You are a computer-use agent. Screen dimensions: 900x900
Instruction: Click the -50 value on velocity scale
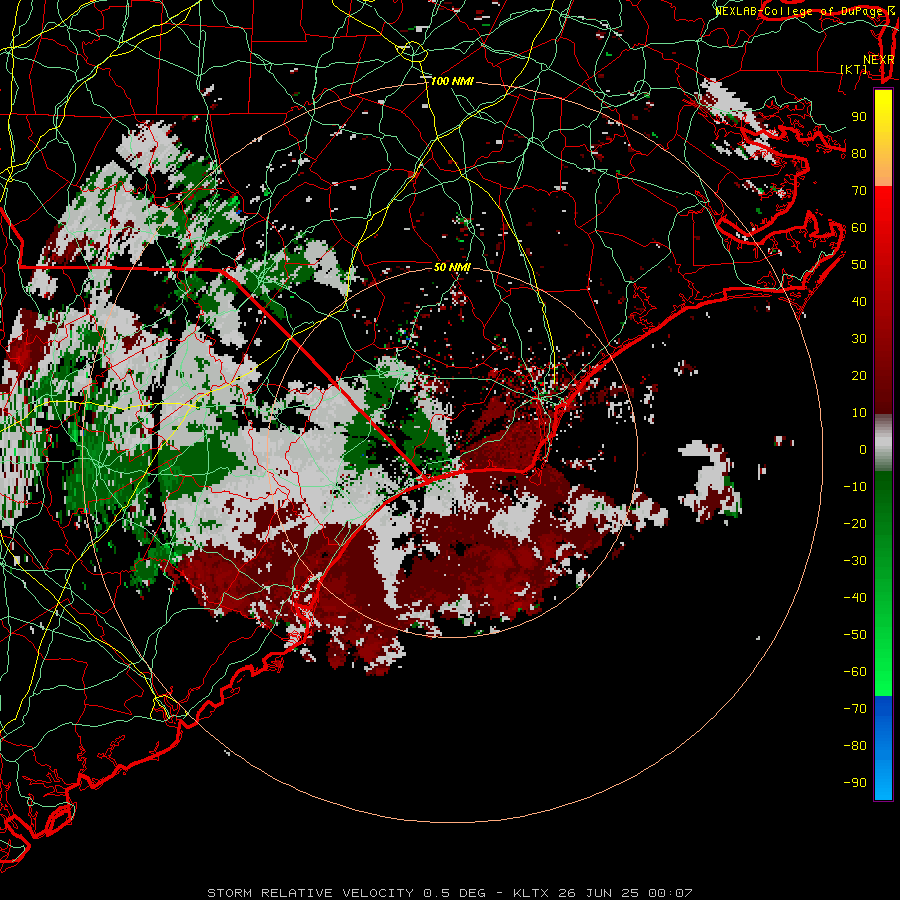click(855, 635)
